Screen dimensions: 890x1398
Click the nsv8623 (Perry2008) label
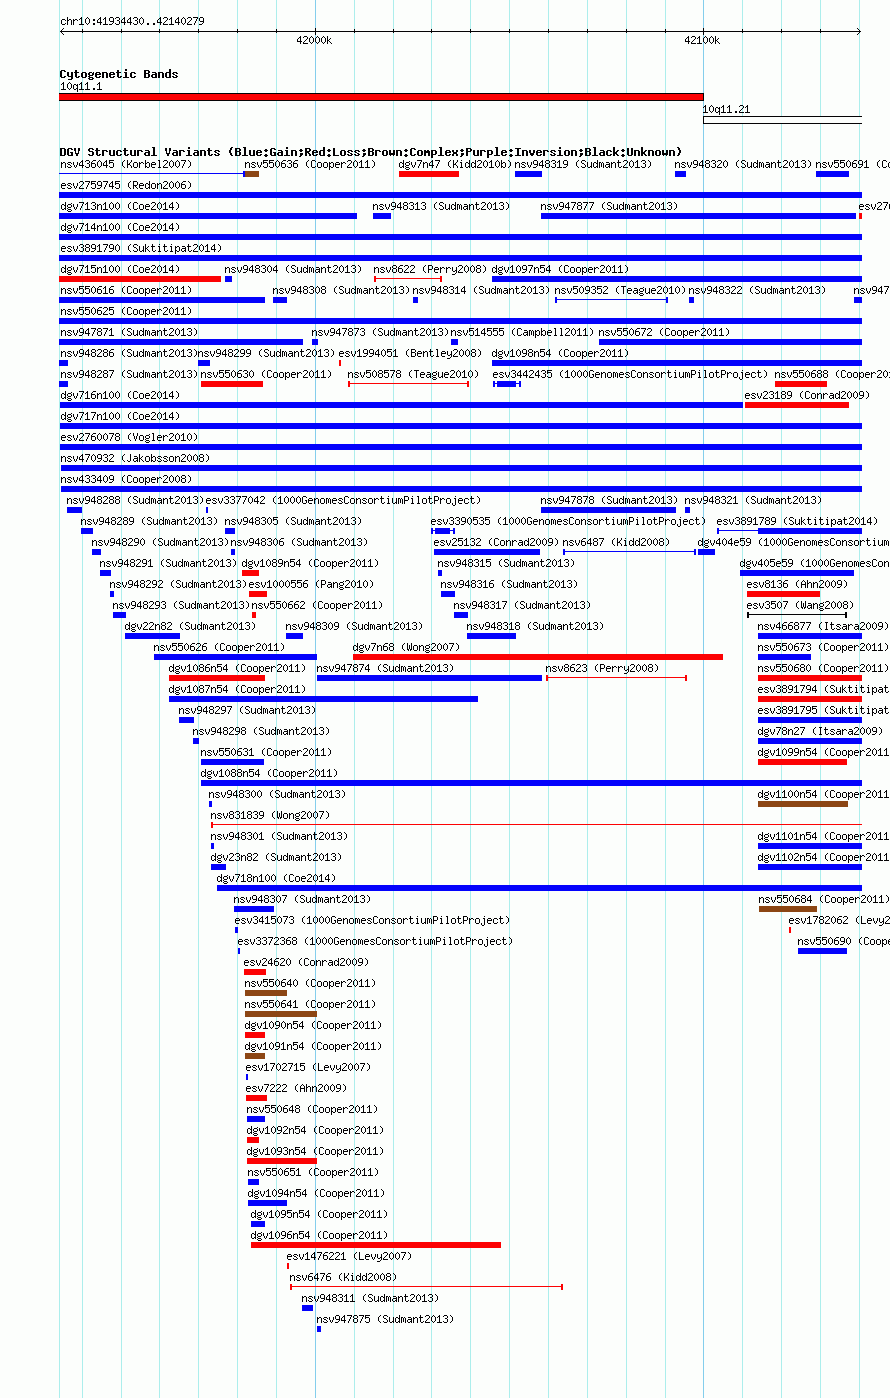coord(602,668)
